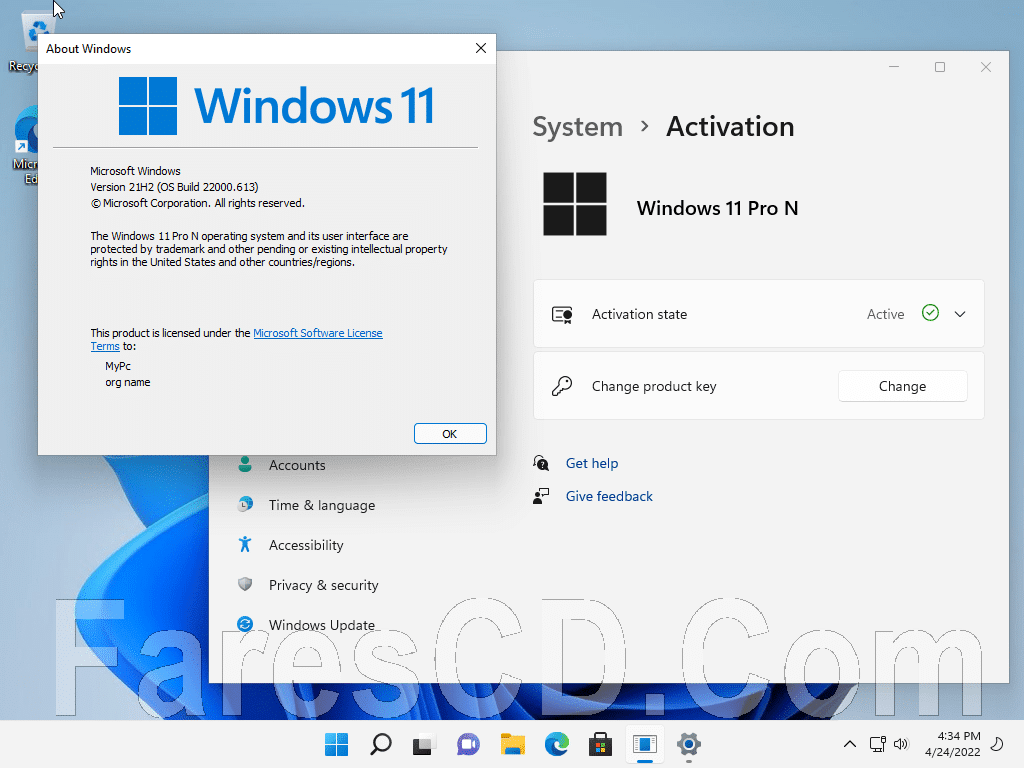
Task: Click the org name text
Action: (x=128, y=382)
